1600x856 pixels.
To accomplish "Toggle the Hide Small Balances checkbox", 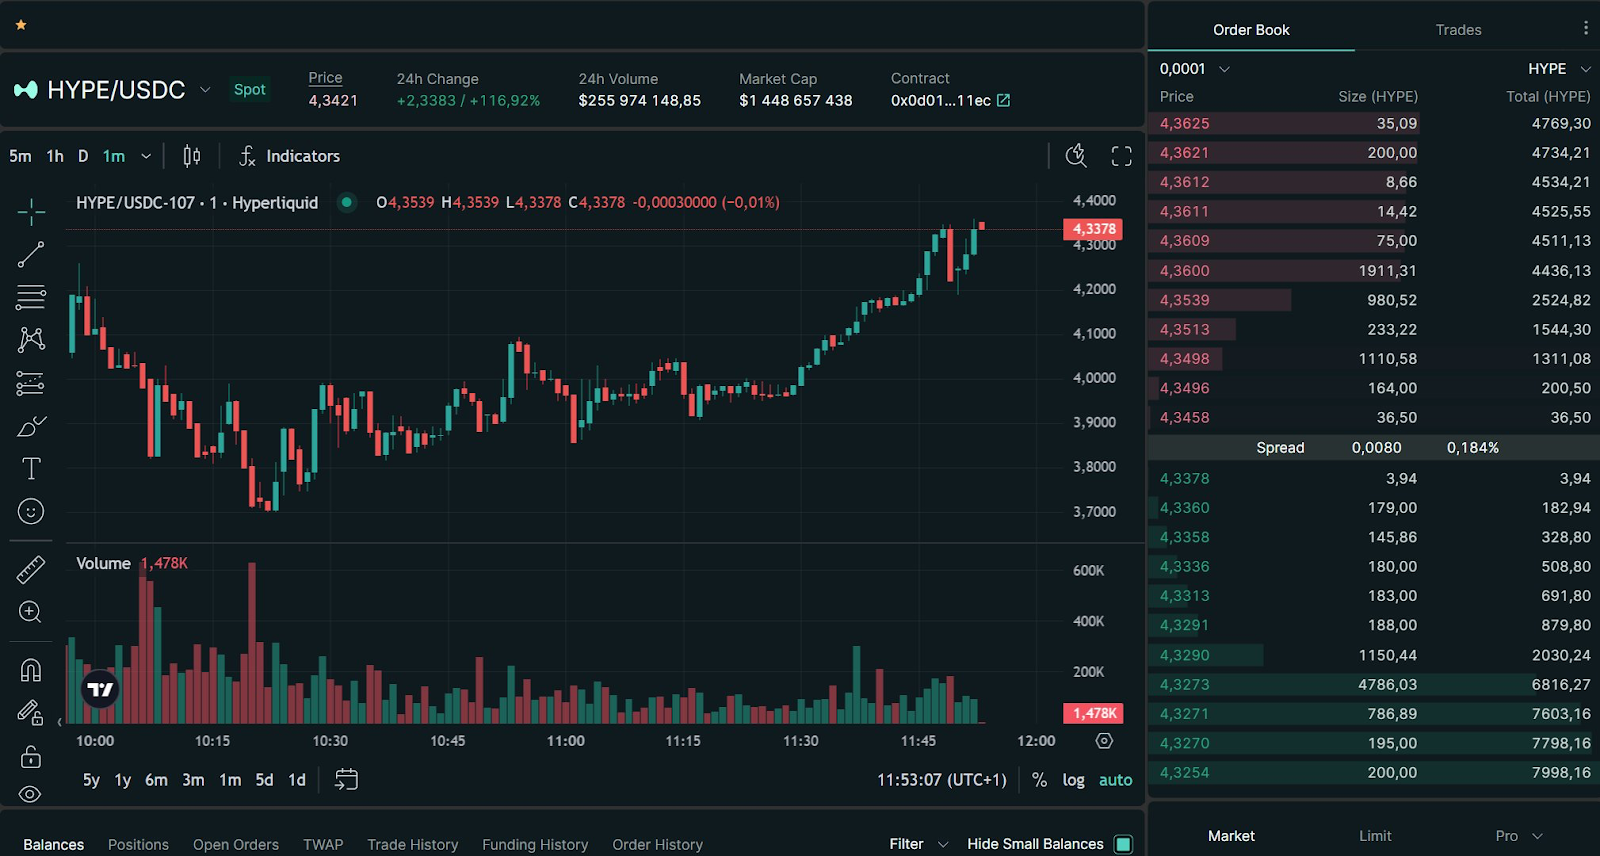I will 1124,844.
